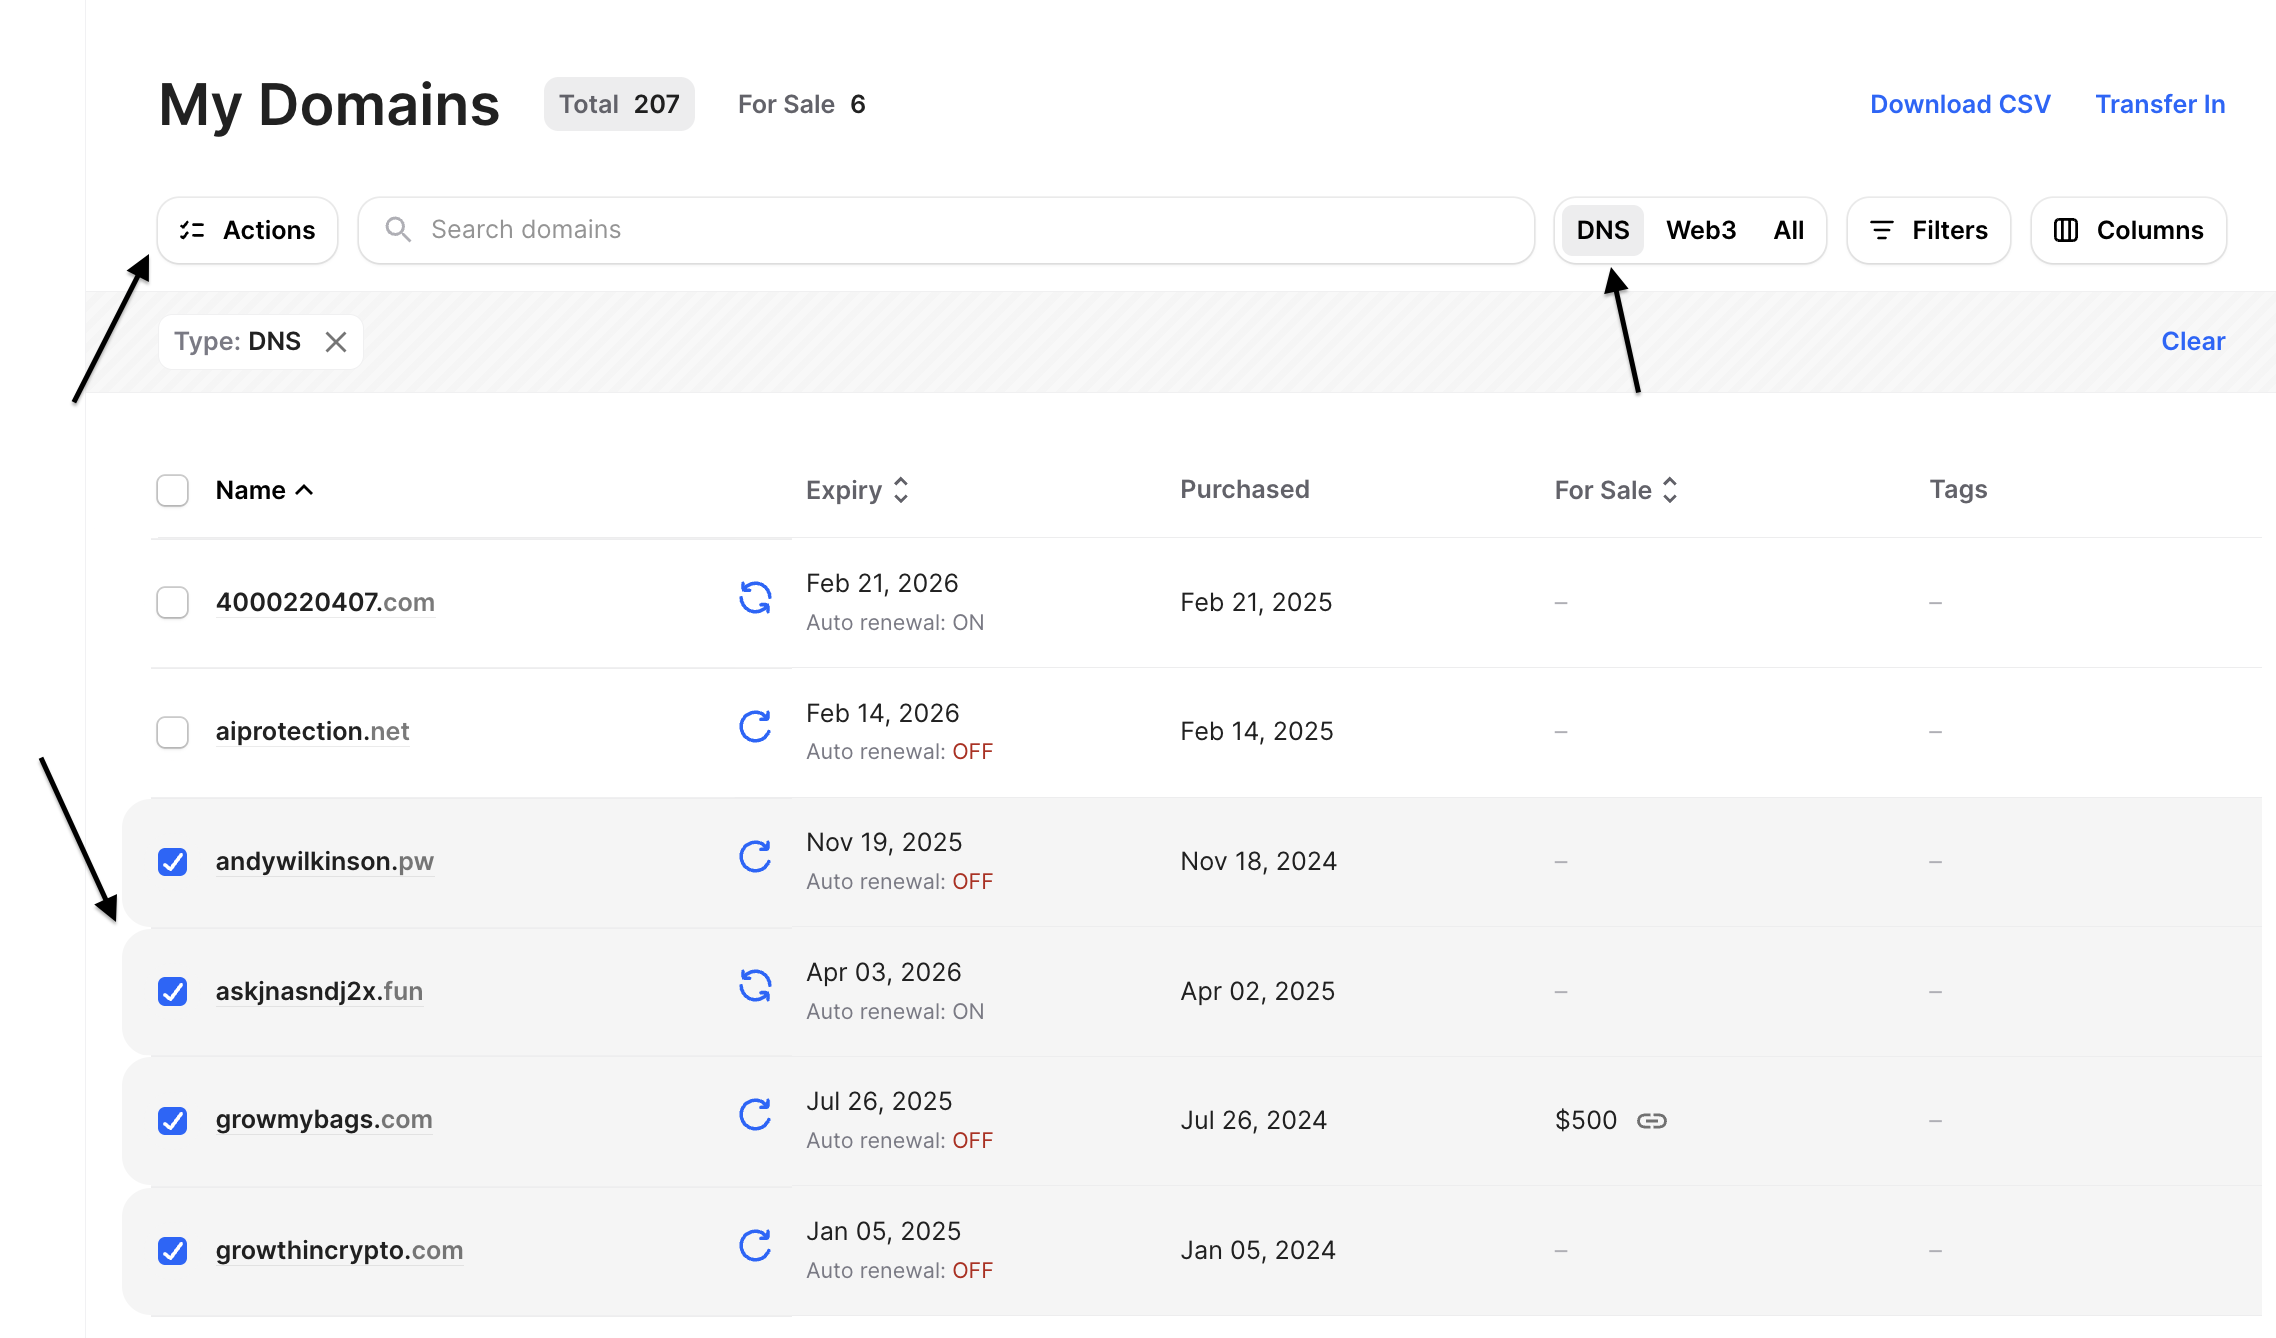Click the Download CSV link
This screenshot has width=2276, height=1338.
pos(1959,104)
